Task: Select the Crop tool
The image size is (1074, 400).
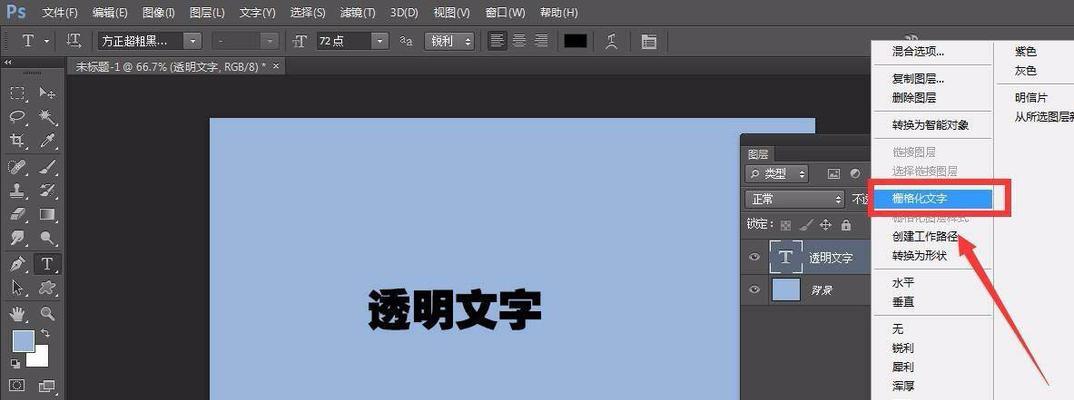Action: [x=18, y=140]
